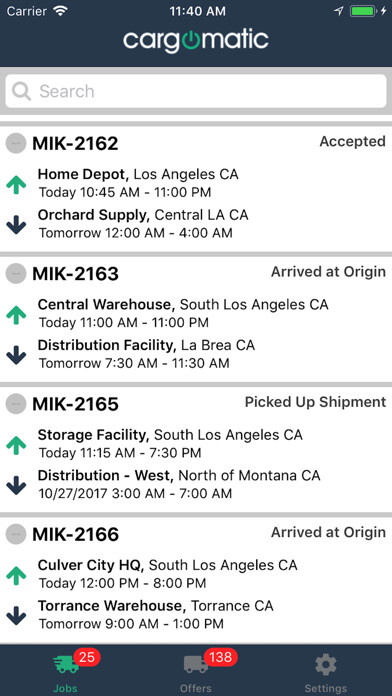Tap the gray circle beside MIK-2165
Viewport: 392px width, 696px height.
(16, 403)
